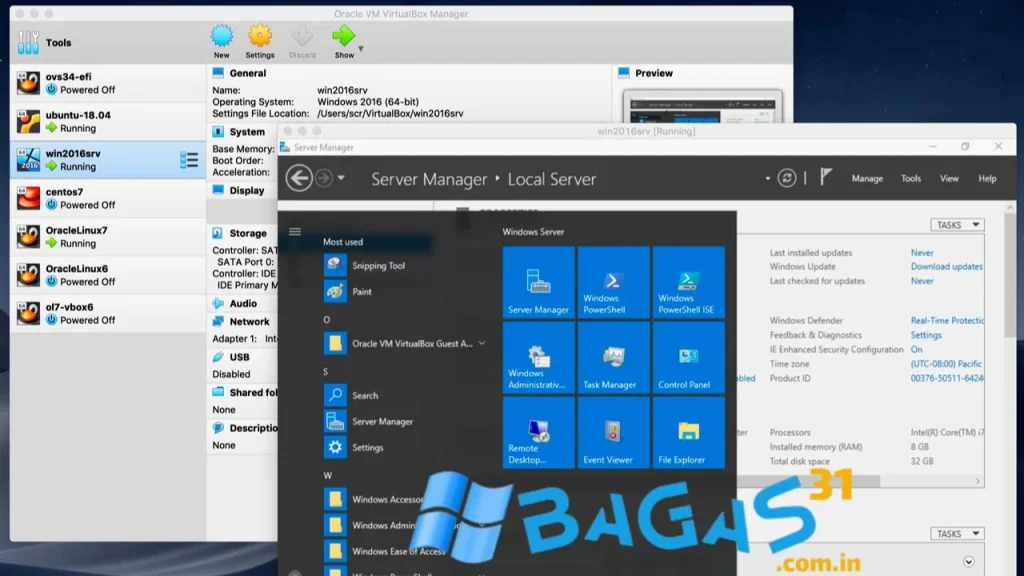Open the Windows PowerShell tile
Viewport: 1024px width, 576px height.
(x=613, y=282)
